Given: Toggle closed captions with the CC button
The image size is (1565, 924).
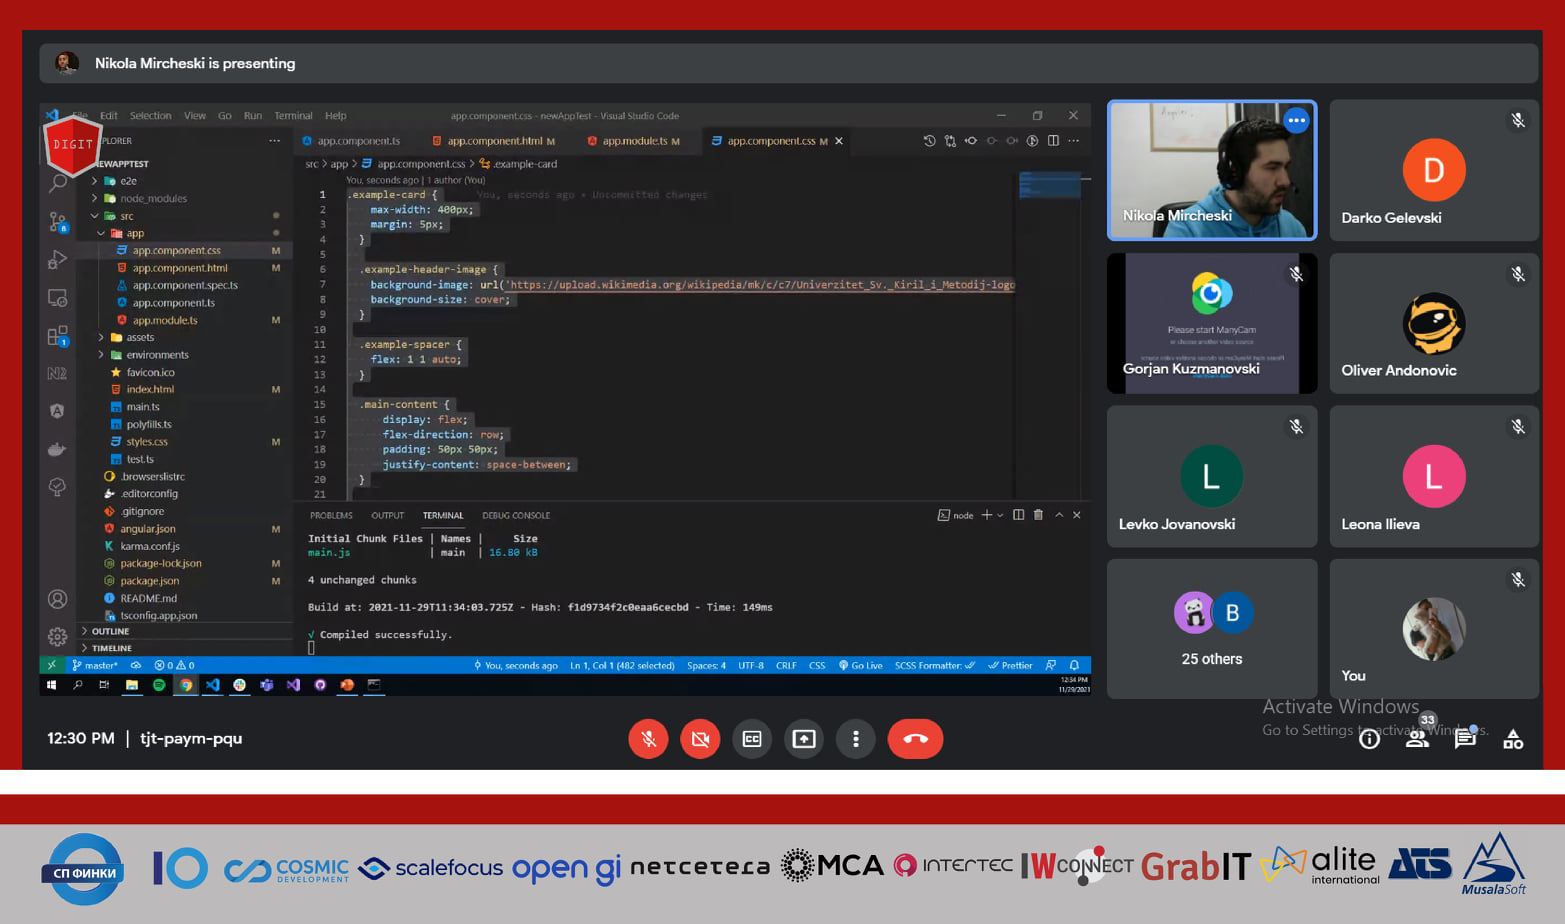Looking at the screenshot, I should point(752,739).
